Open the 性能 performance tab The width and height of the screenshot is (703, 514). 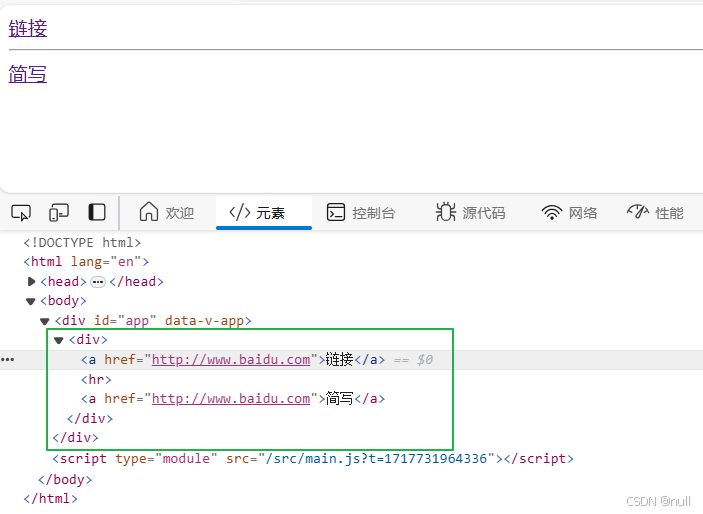[x=655, y=213]
